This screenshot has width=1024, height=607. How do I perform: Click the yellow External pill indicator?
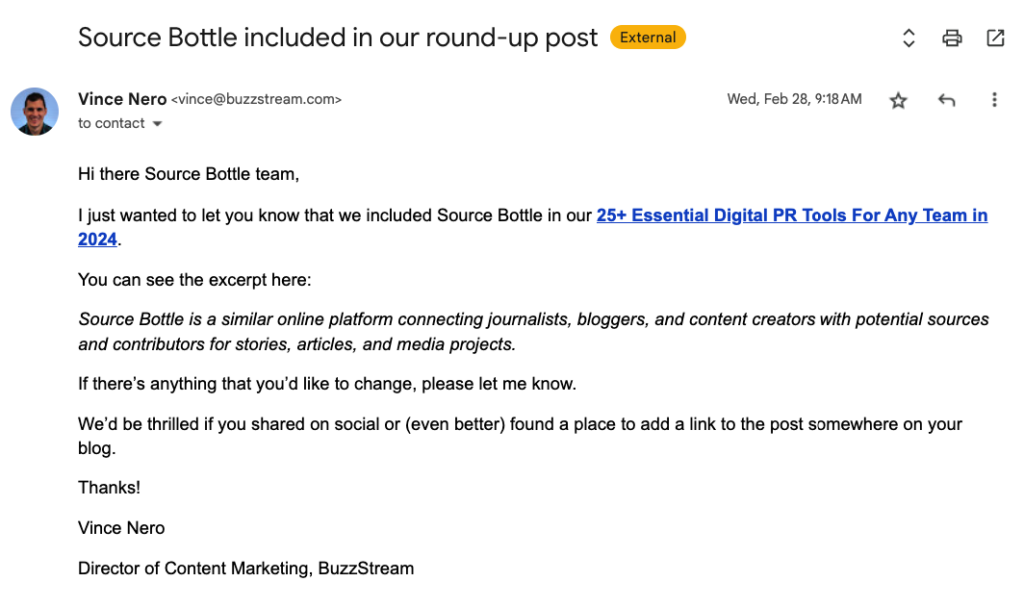[x=647, y=37]
